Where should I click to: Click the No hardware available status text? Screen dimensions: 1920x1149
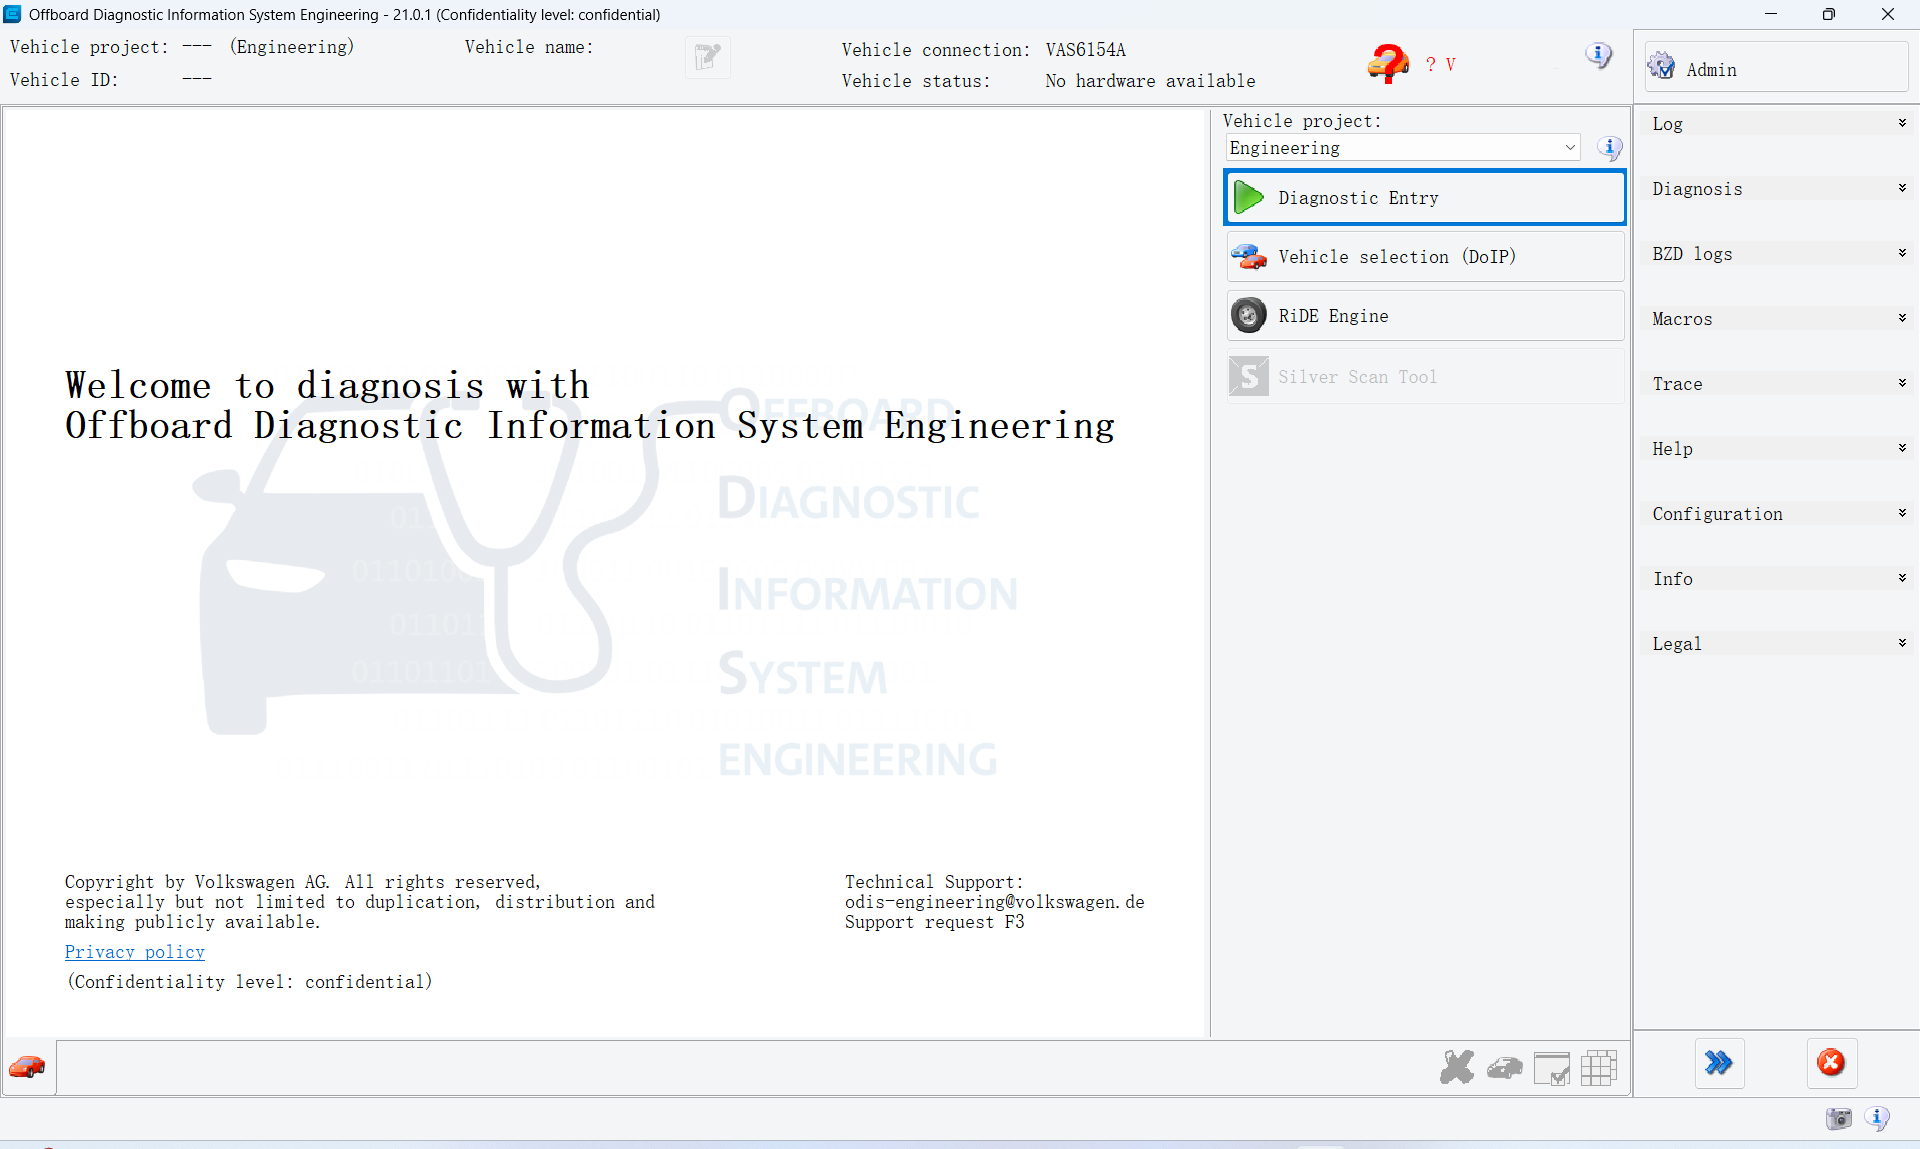coord(1150,81)
